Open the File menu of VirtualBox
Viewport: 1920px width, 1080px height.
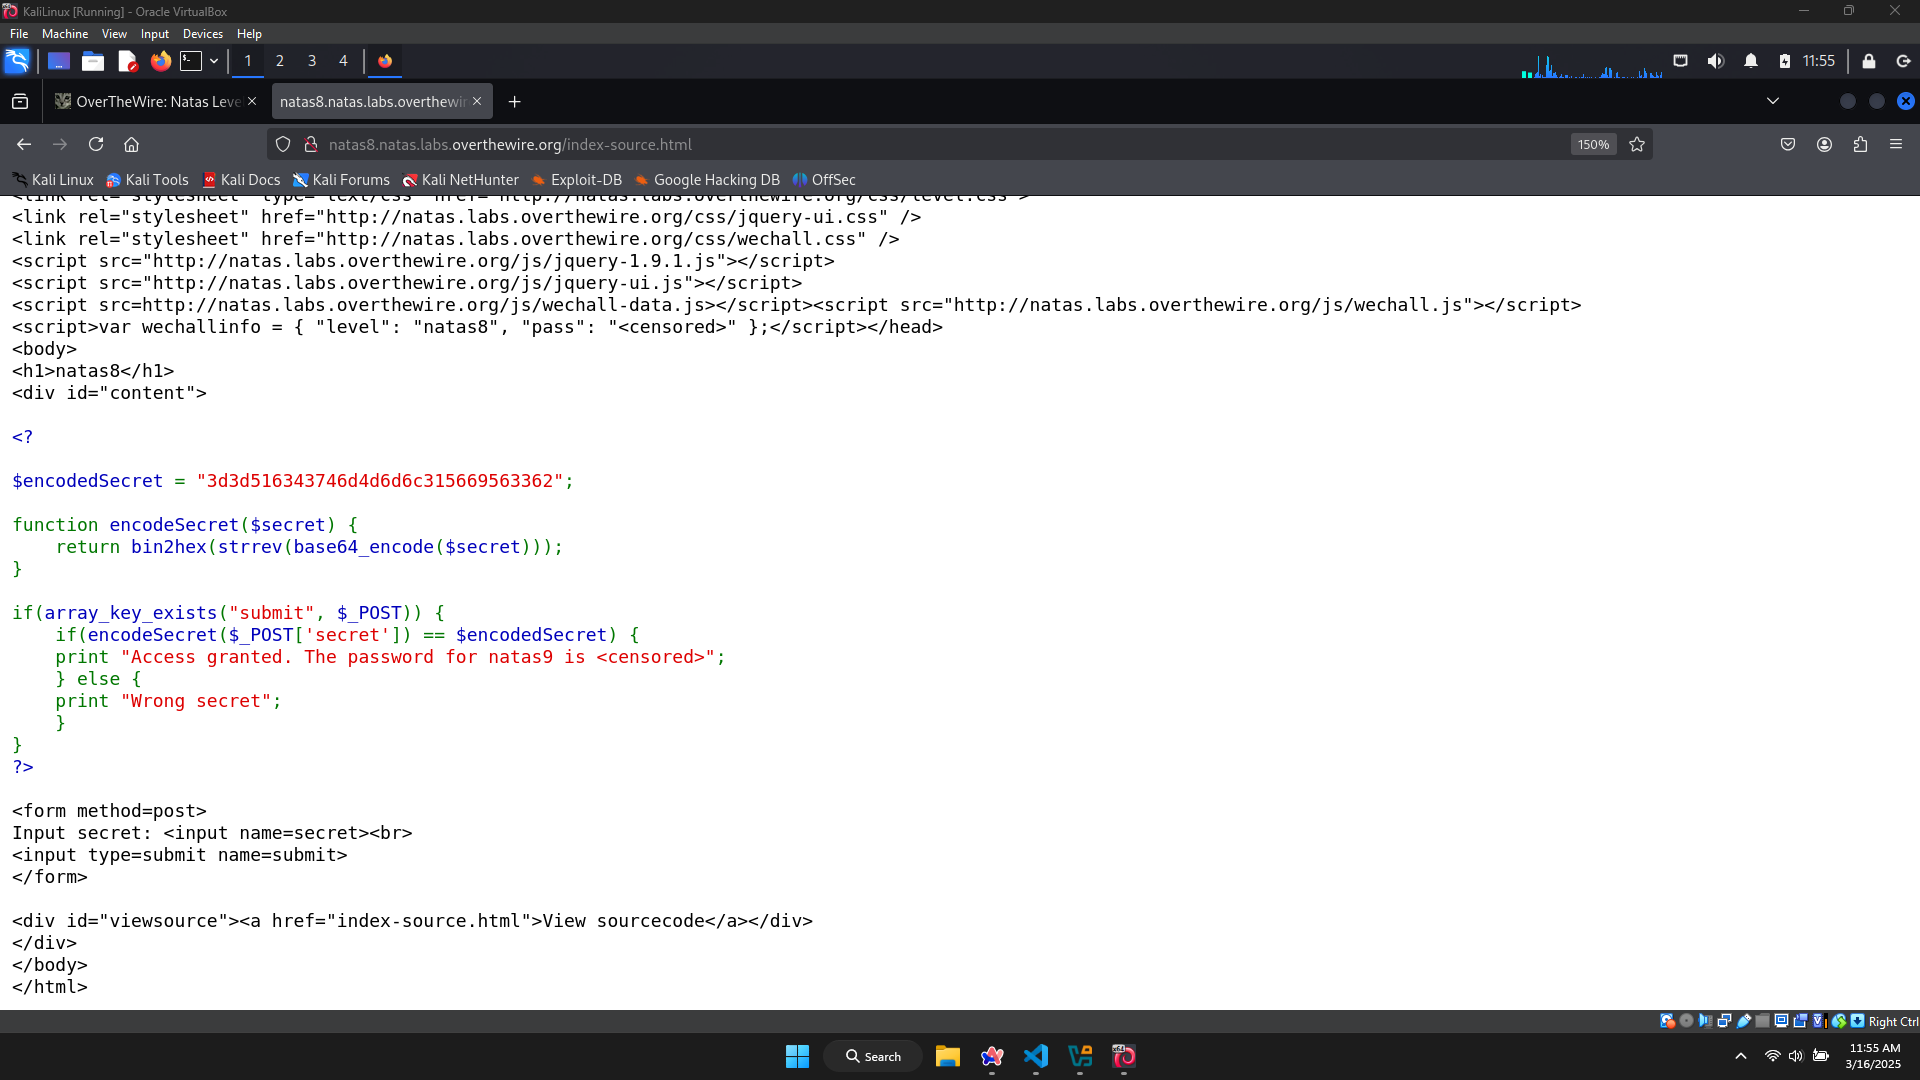coord(19,34)
